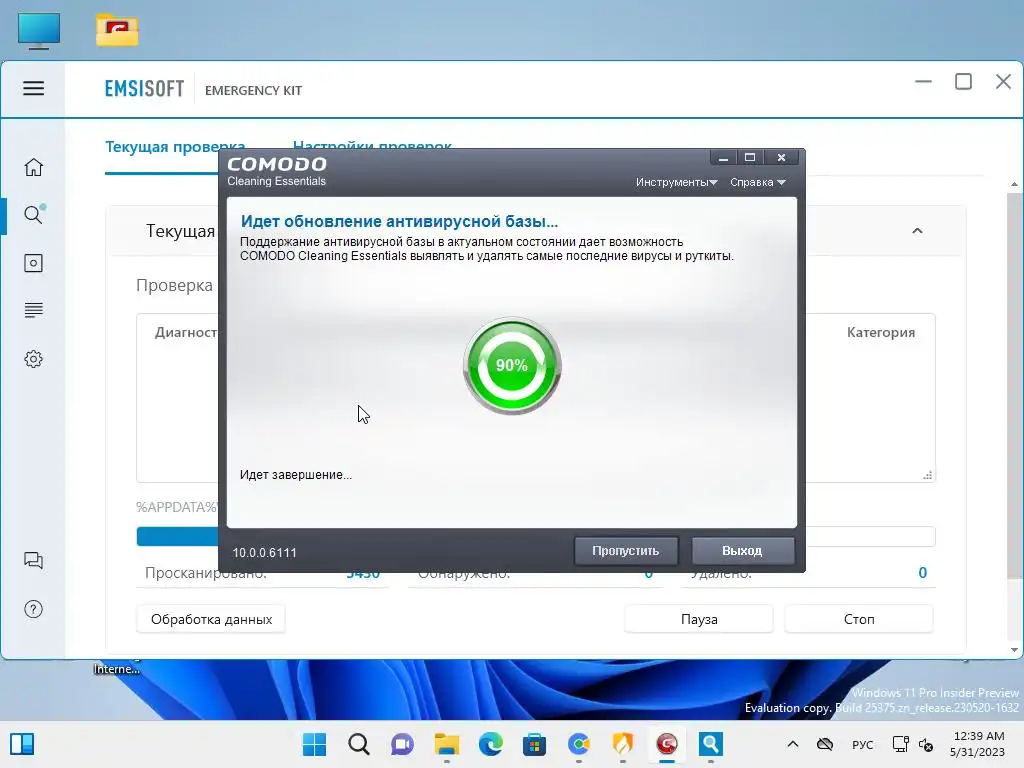Switch to the Текущая проверка tab
The width and height of the screenshot is (1024, 768).
[x=175, y=146]
